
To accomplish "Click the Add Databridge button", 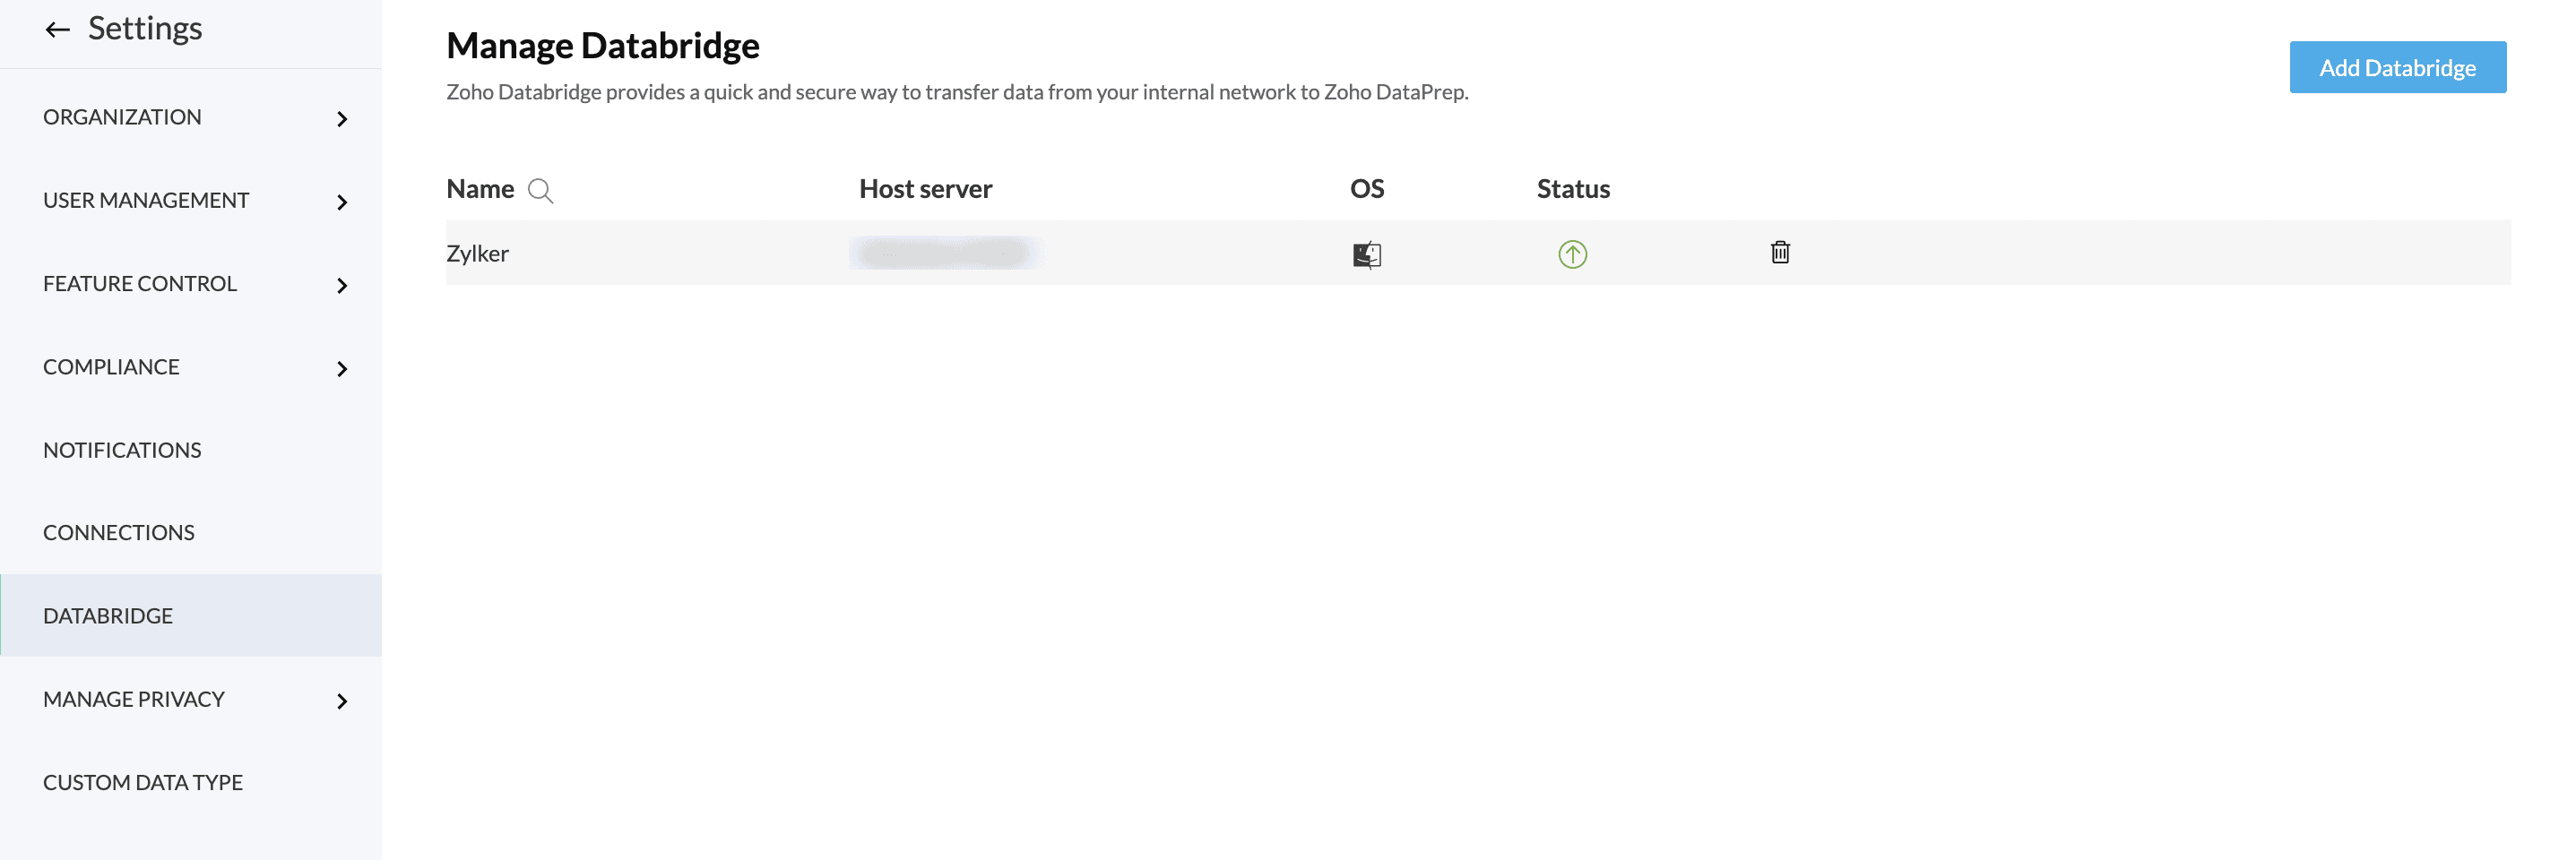I will click(x=2397, y=67).
